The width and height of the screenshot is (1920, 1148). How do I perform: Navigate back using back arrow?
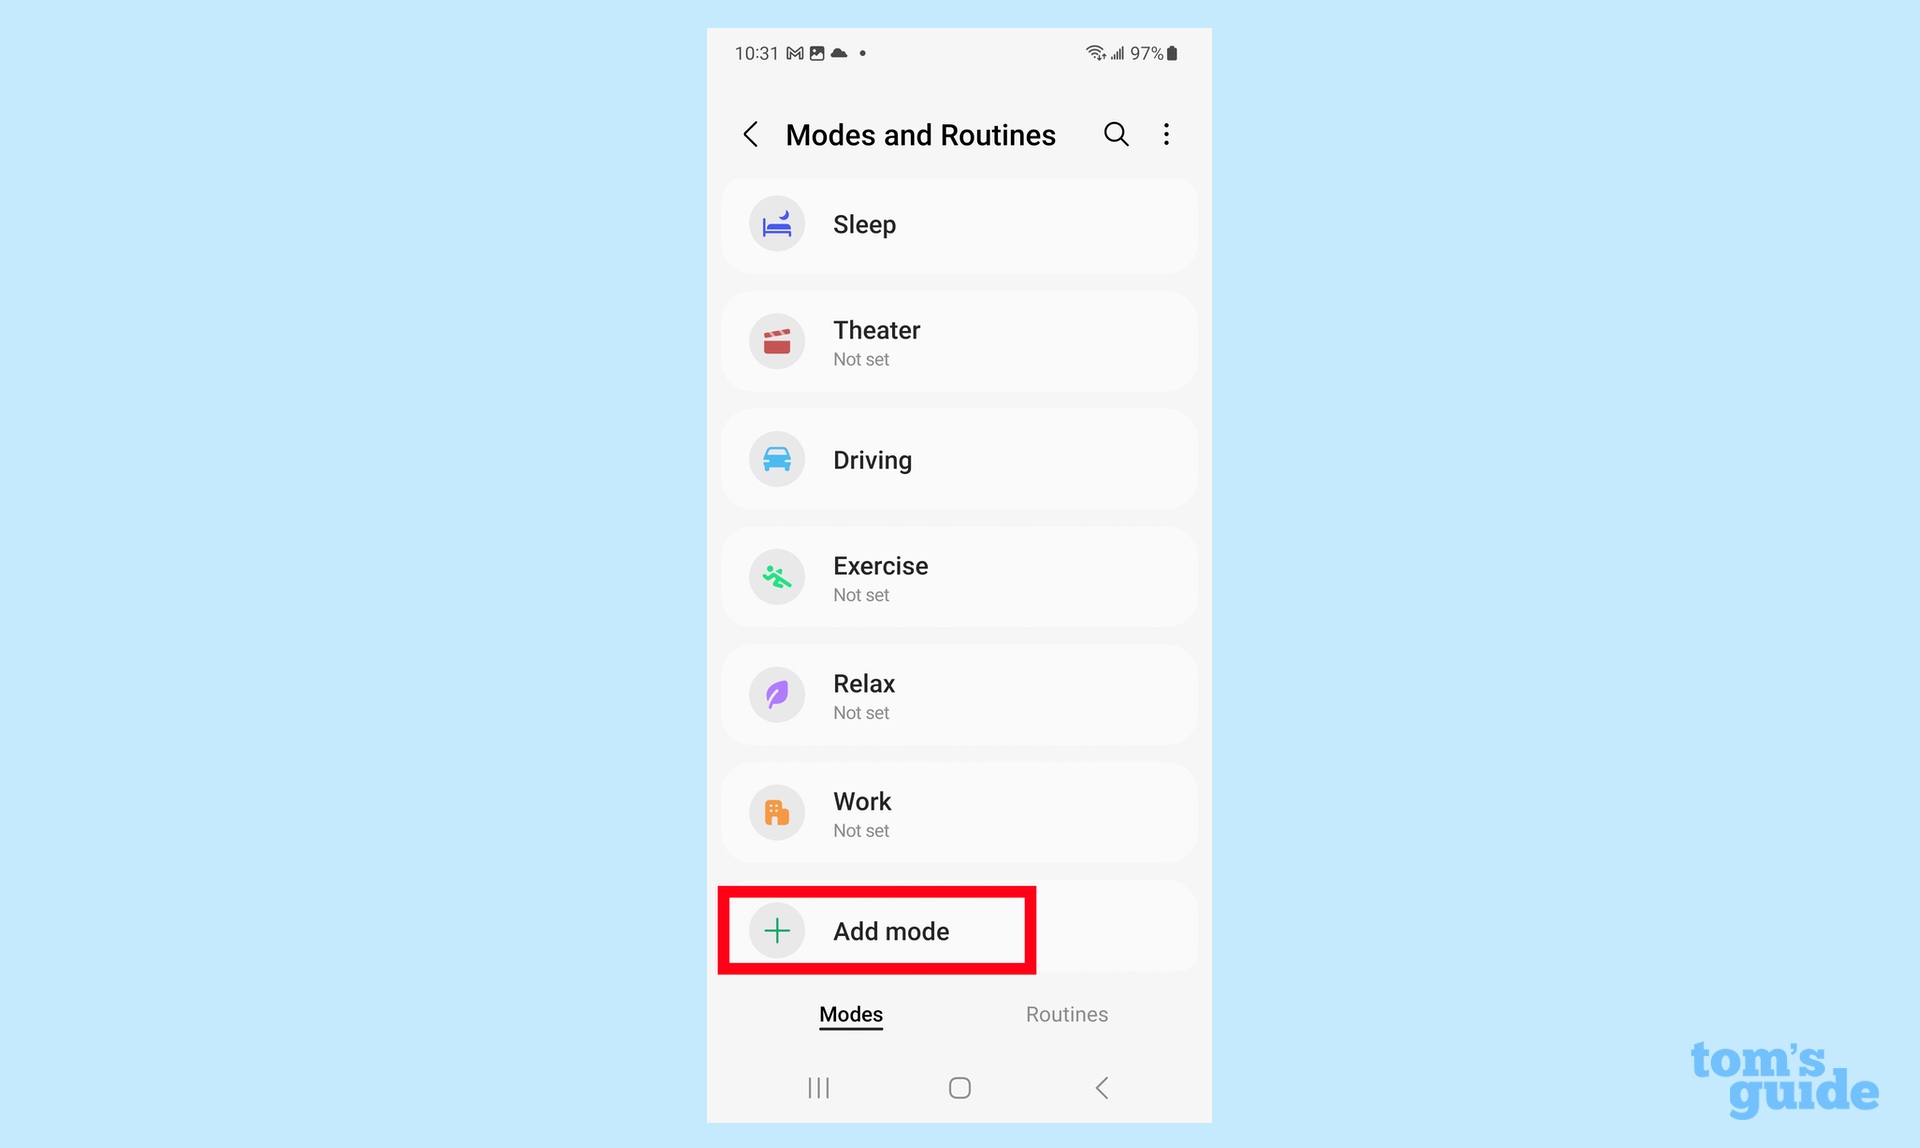coord(750,133)
